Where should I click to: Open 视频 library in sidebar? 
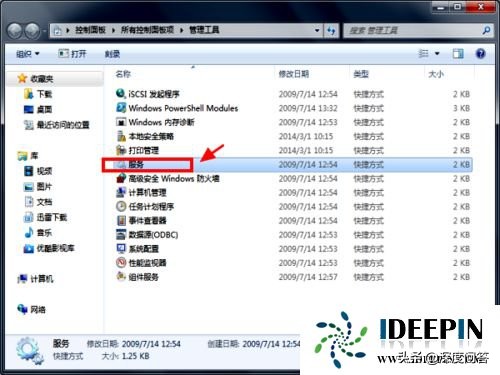(x=38, y=171)
